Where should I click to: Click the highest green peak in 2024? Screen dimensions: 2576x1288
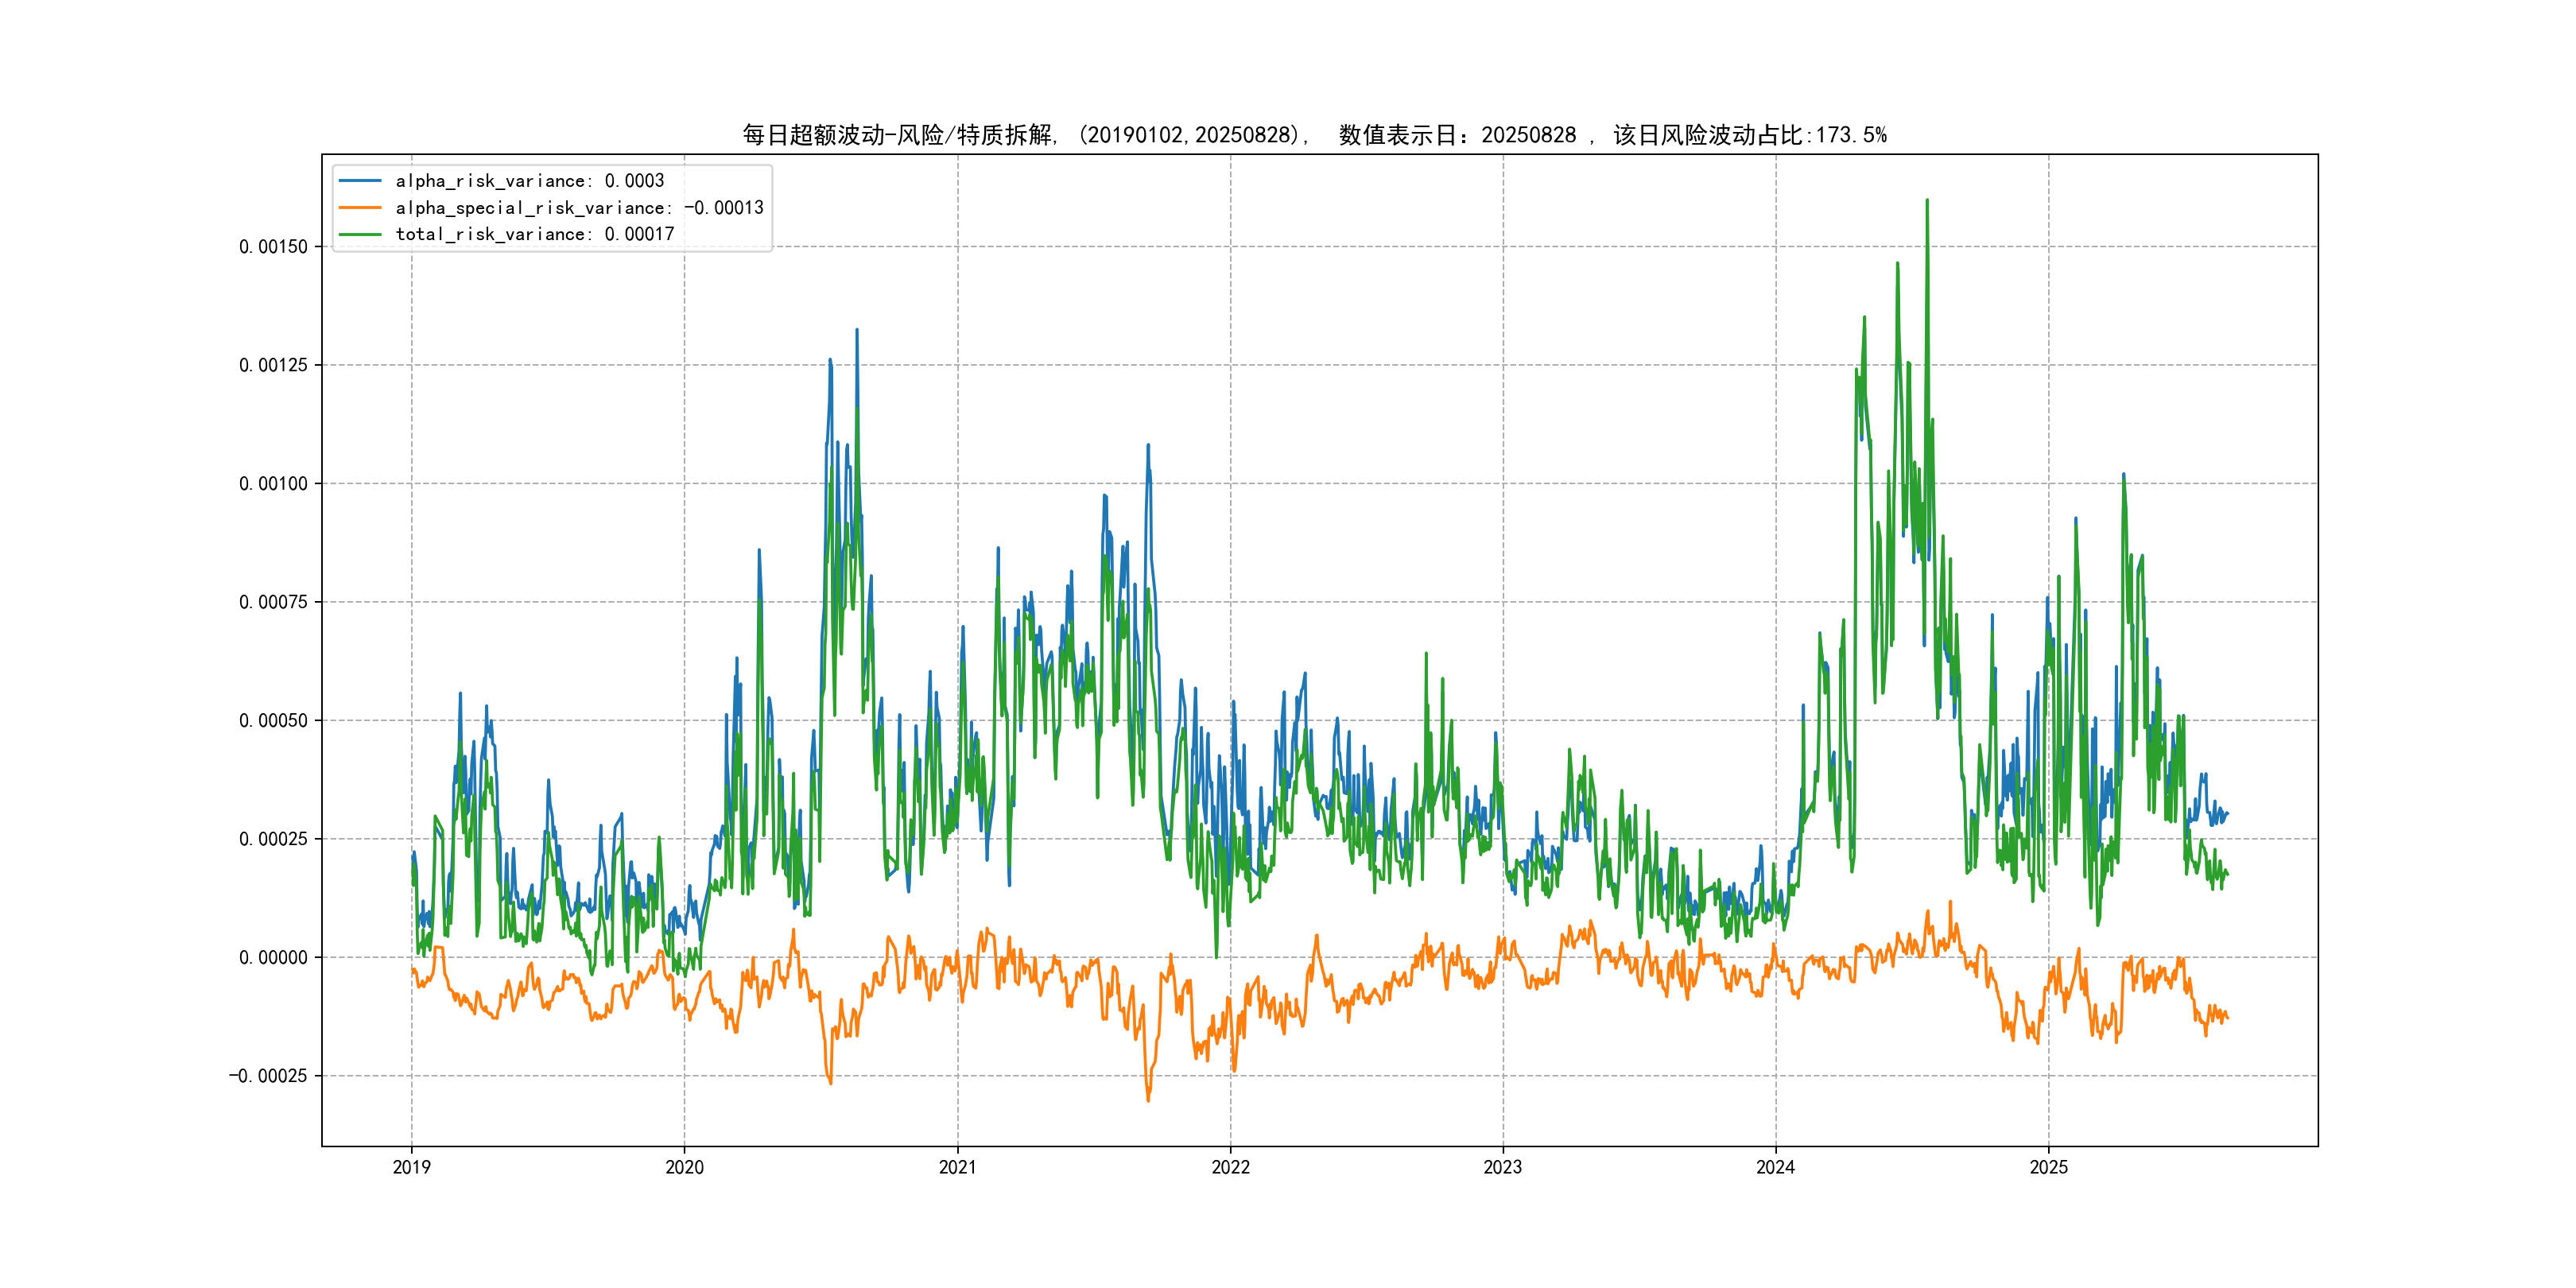click(1927, 201)
